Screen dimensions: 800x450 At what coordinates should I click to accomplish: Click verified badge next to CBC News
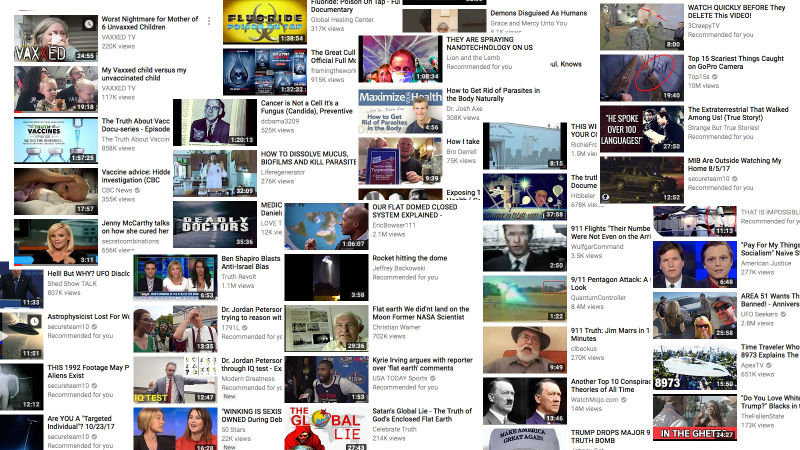pos(137,190)
